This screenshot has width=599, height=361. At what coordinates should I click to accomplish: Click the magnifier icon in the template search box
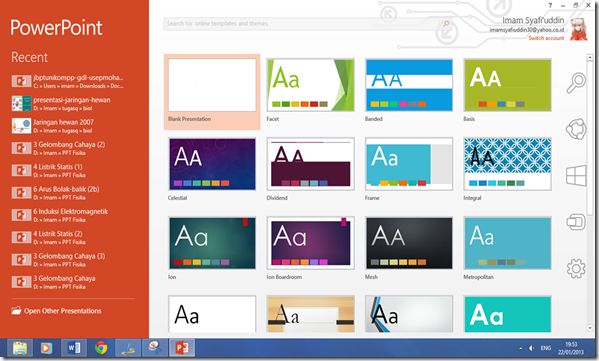[446, 24]
